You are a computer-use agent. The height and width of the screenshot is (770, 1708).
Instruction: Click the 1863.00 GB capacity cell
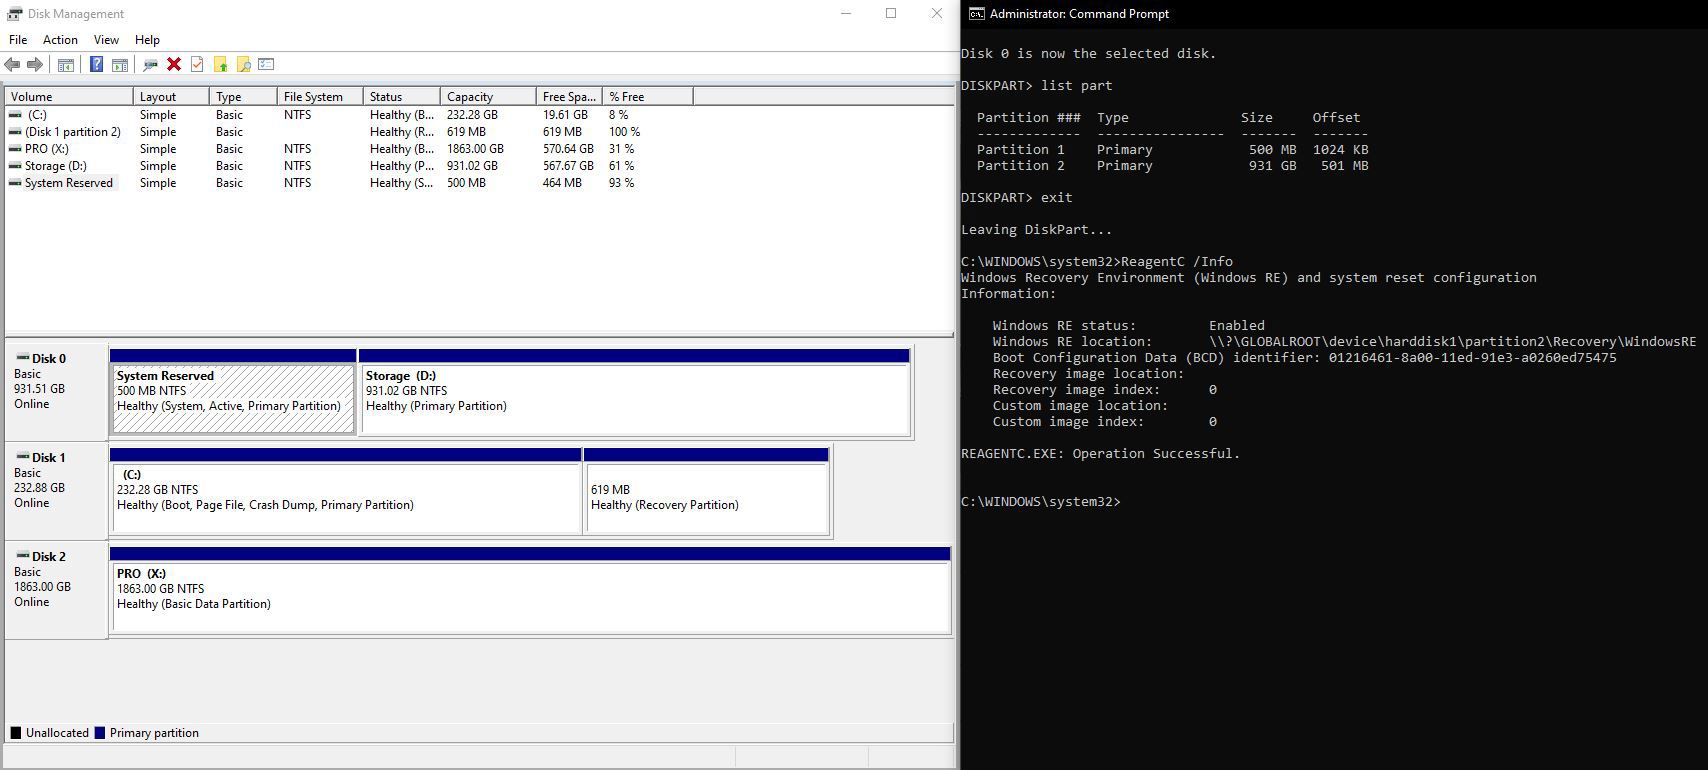[x=475, y=149]
